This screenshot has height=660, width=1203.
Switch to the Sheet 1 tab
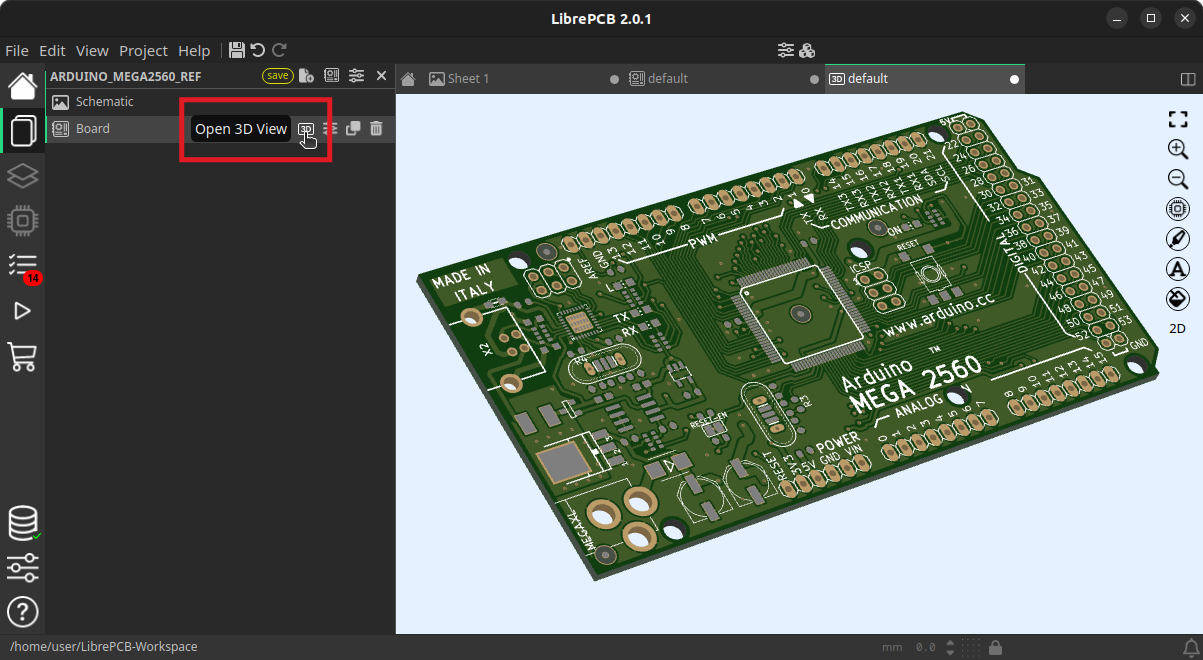522,79
